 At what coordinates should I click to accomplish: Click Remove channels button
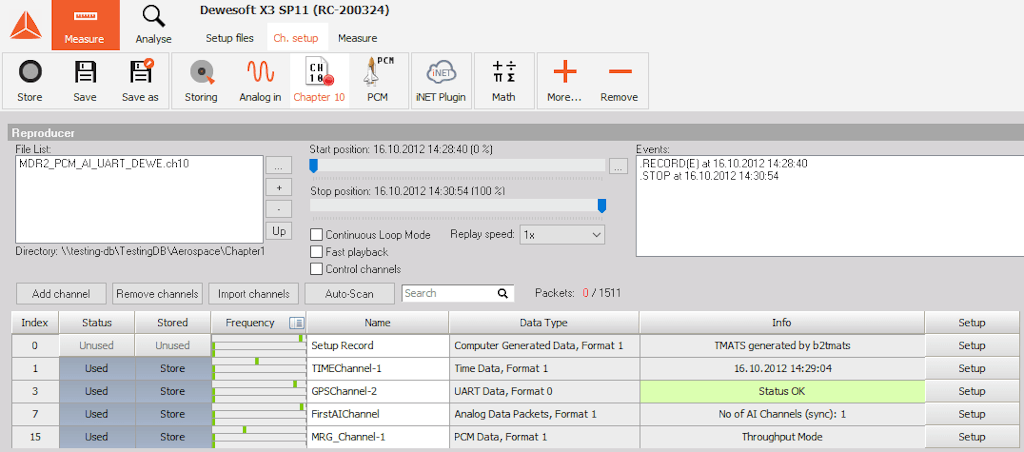pyautogui.click(x=157, y=294)
